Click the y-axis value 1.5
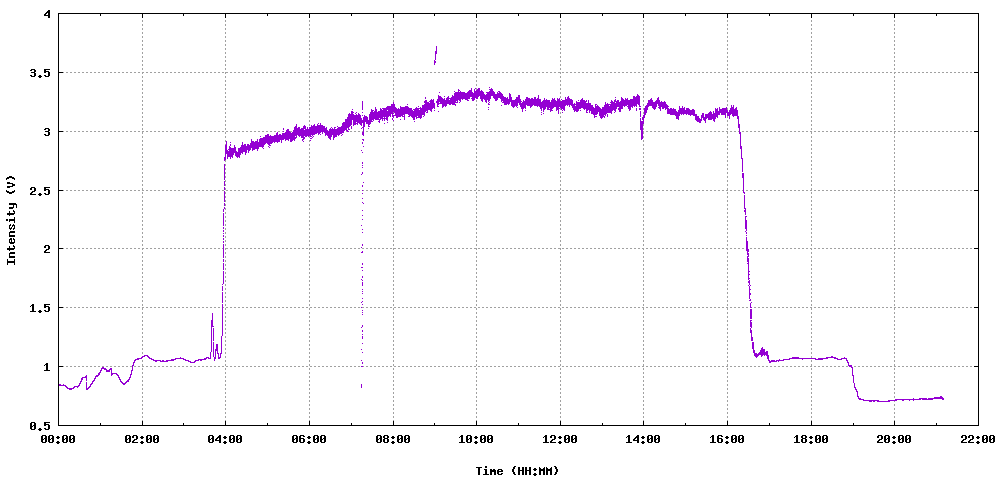The width and height of the screenshot is (1000, 480). click(39, 307)
